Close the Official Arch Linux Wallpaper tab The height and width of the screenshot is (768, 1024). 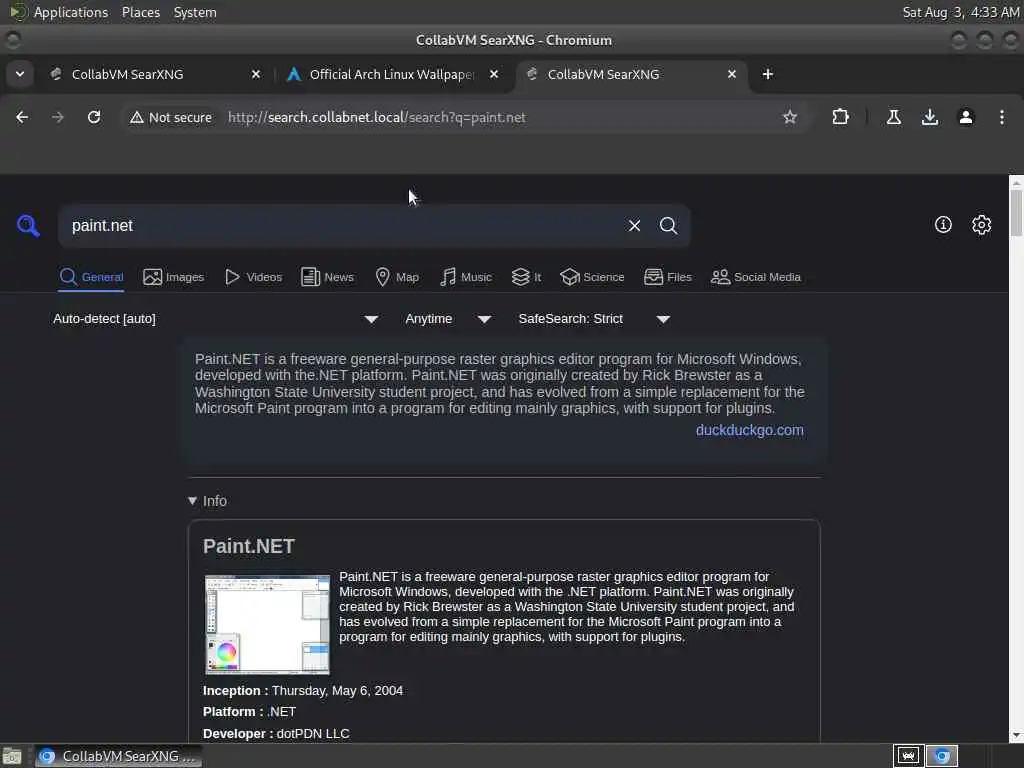[494, 74]
